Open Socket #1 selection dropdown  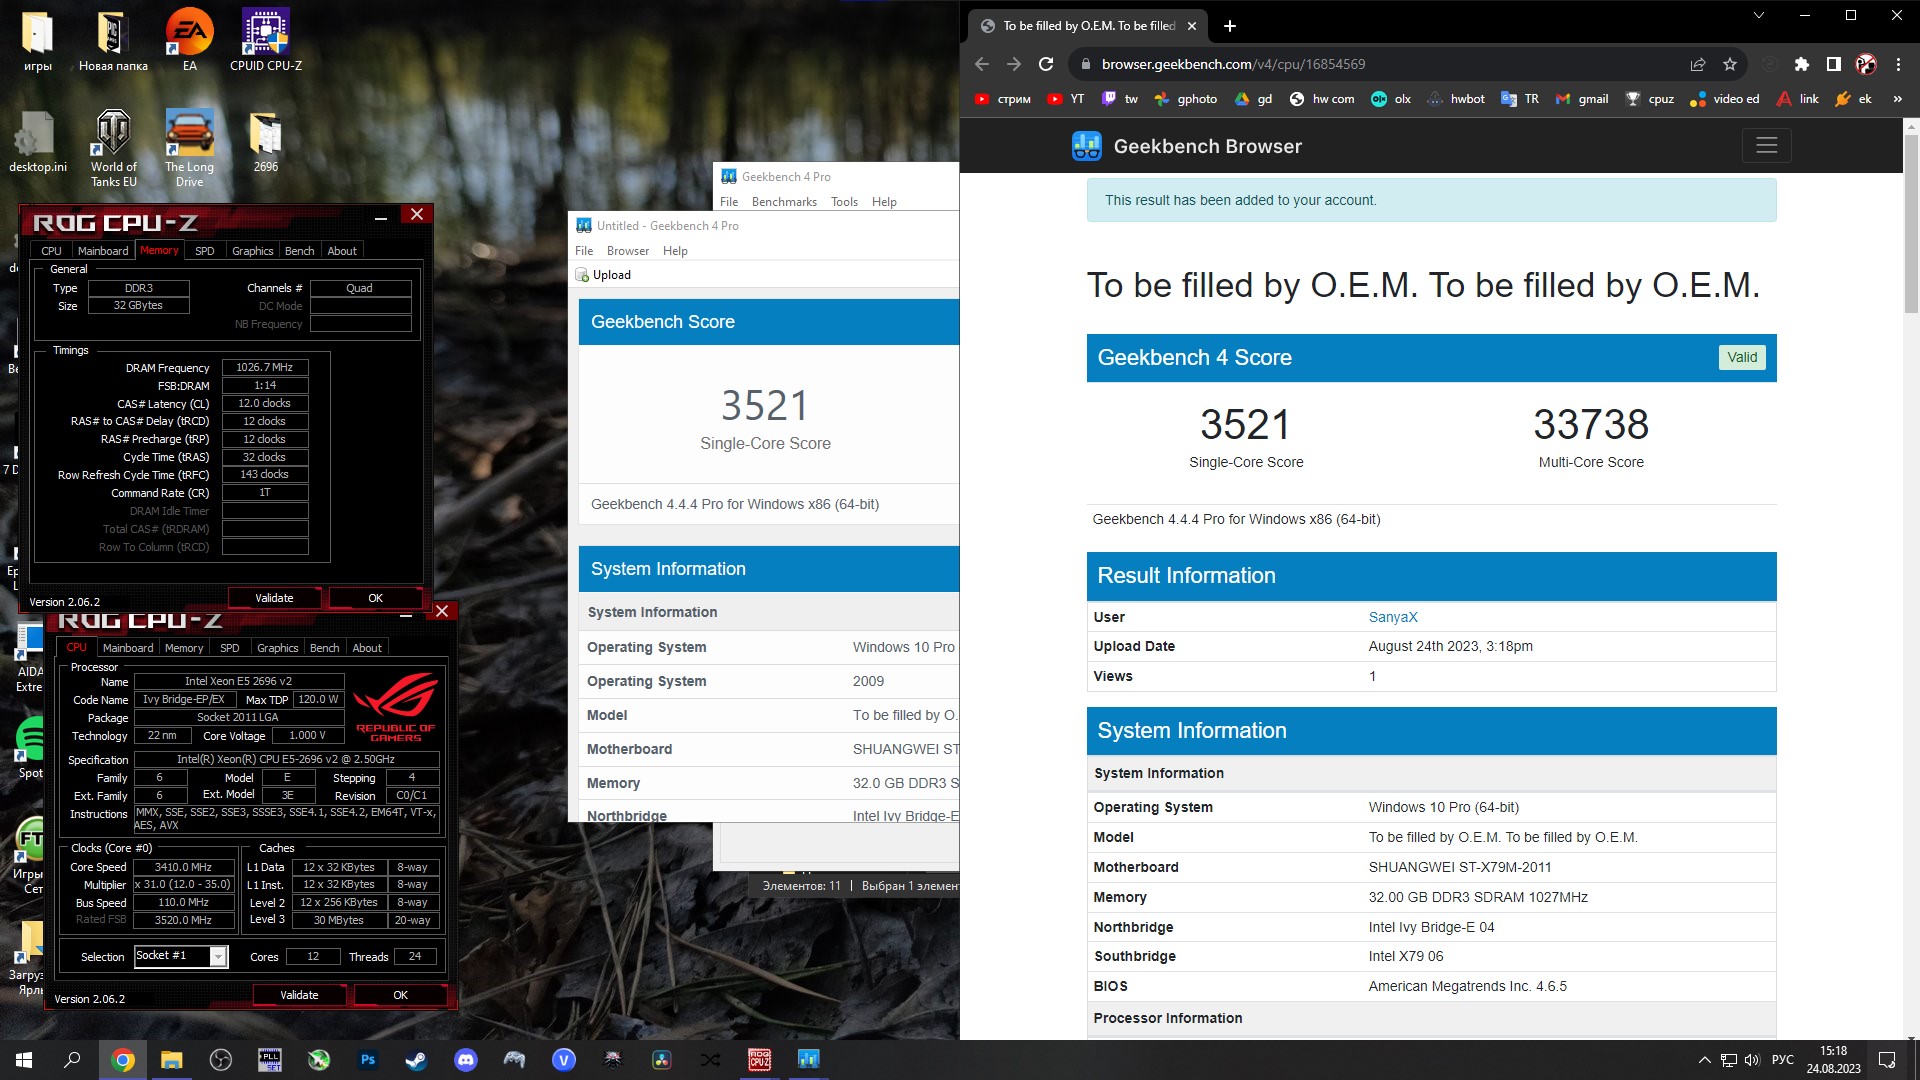tap(181, 957)
